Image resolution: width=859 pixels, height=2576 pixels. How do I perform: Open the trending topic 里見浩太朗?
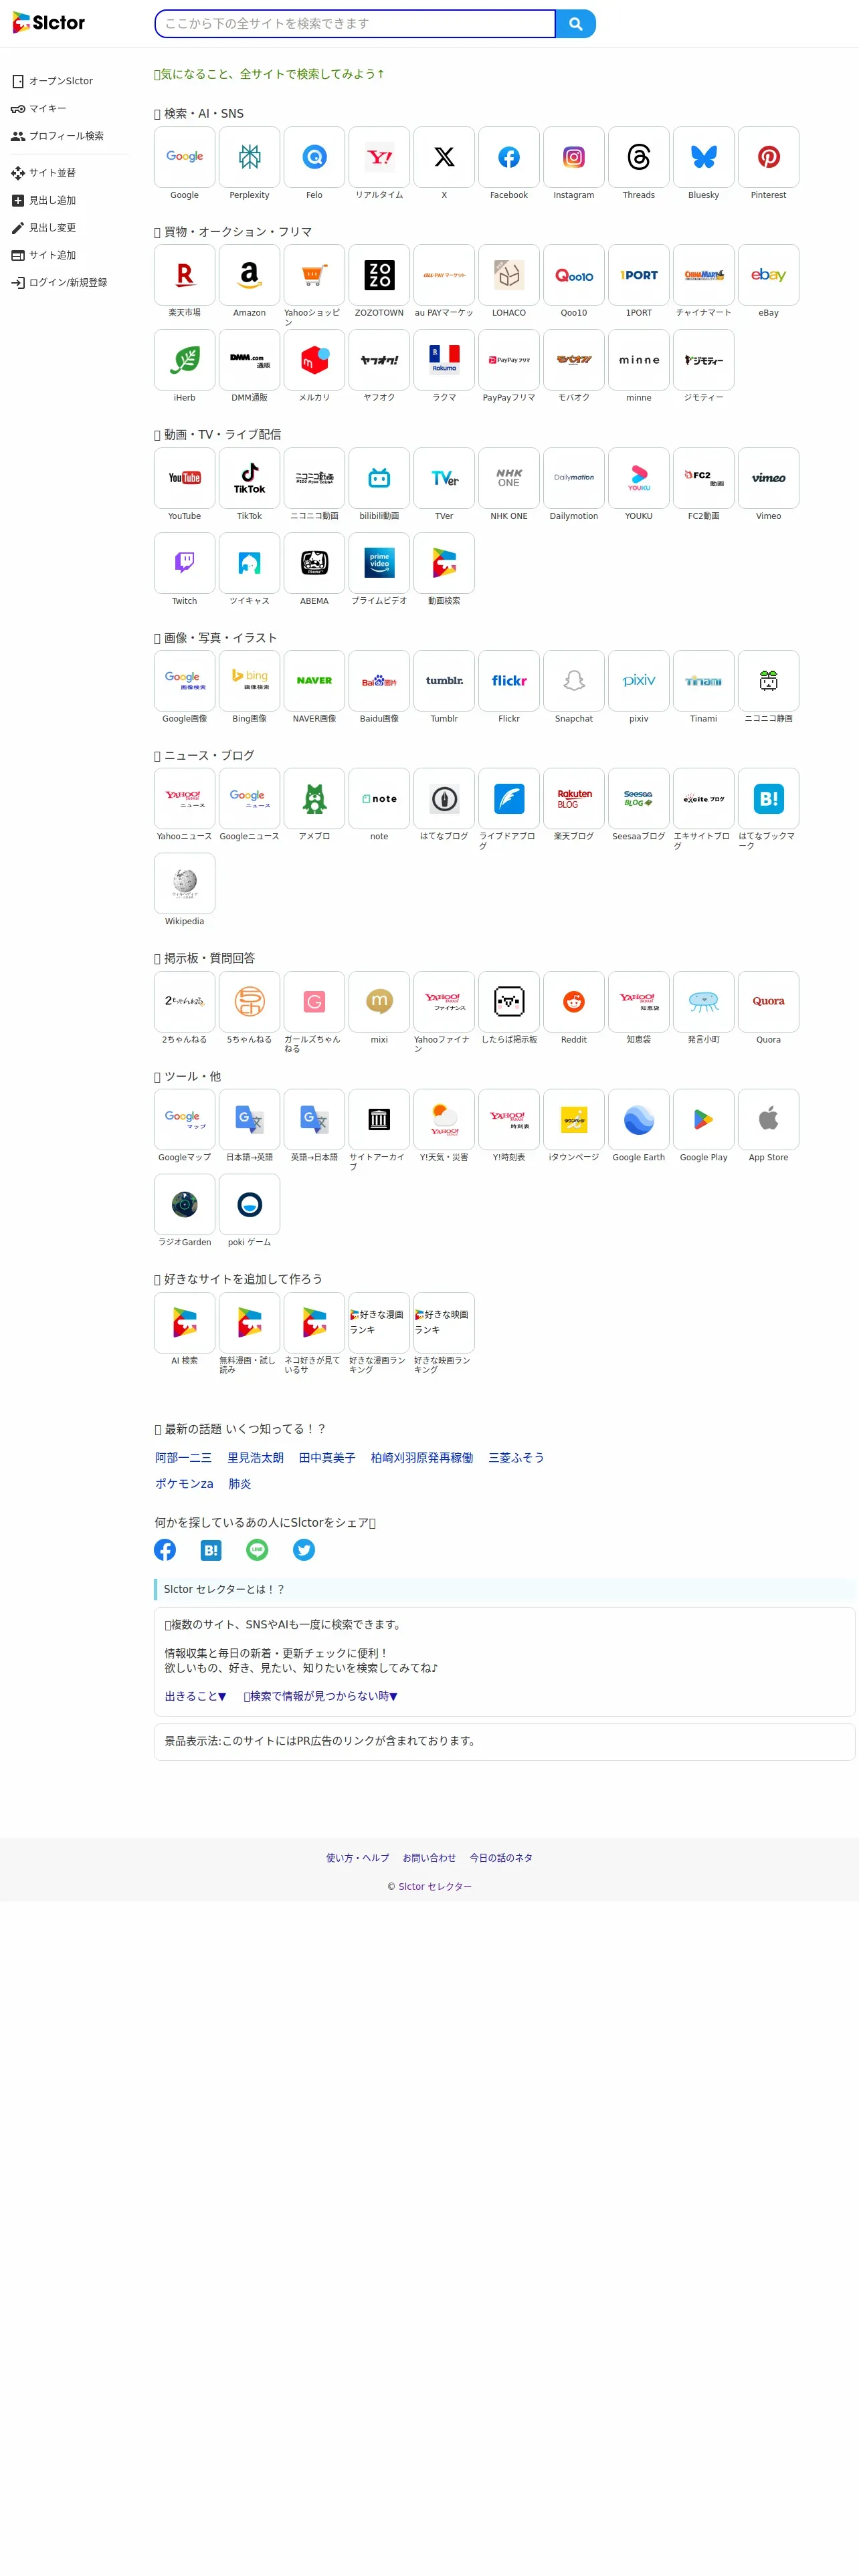click(255, 1458)
